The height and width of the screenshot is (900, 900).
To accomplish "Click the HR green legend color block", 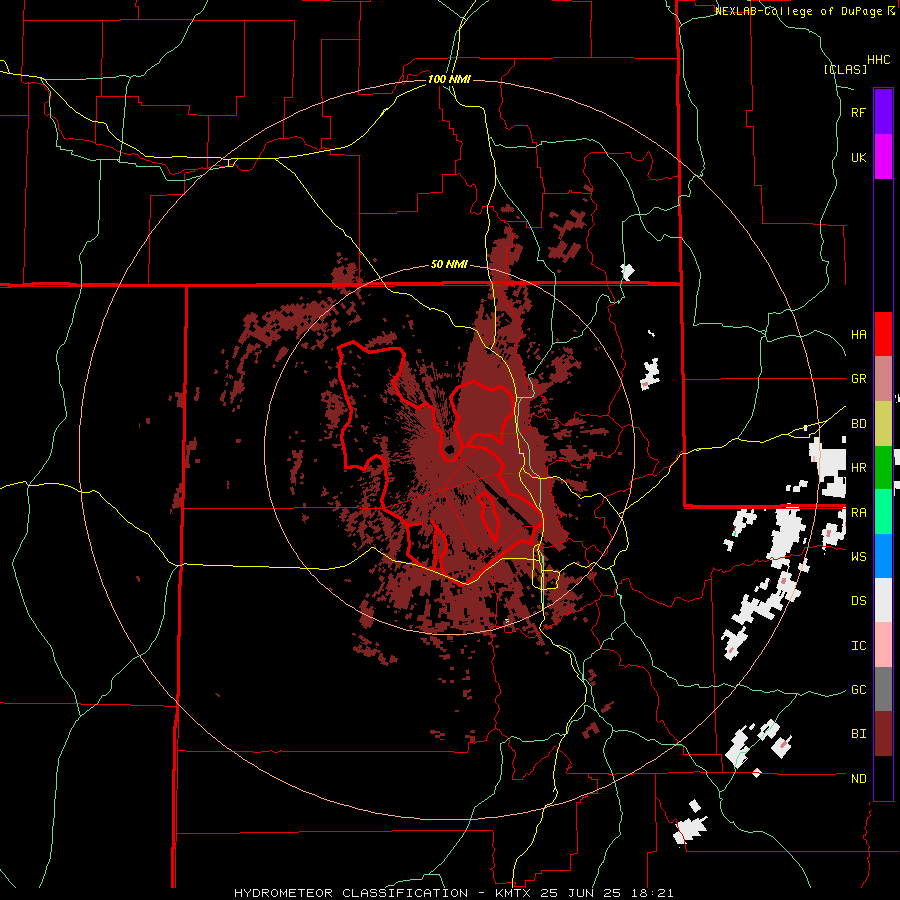I will click(883, 468).
